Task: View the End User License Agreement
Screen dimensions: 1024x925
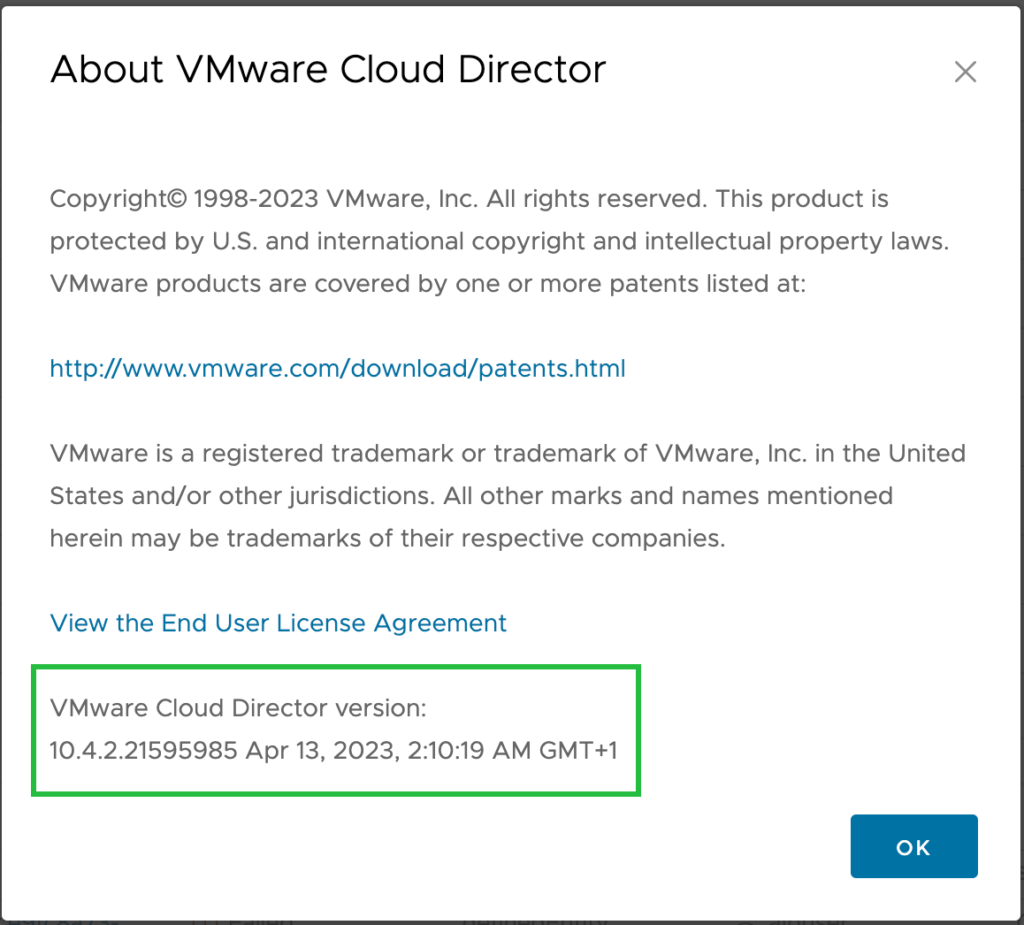Action: click(x=278, y=623)
